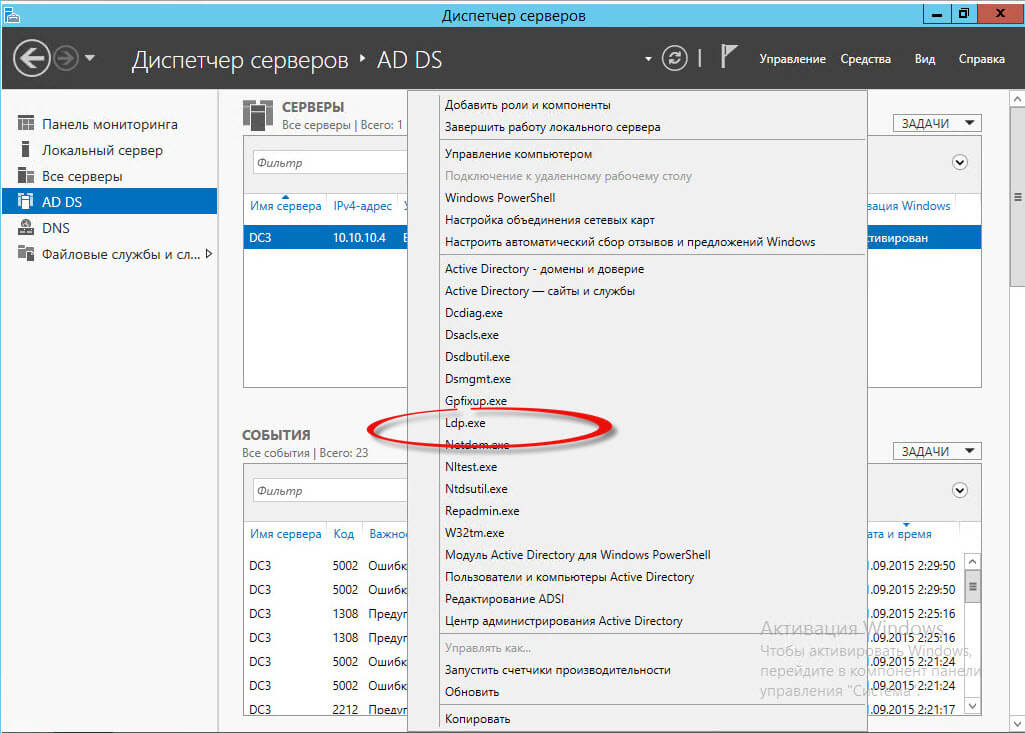1025x733 pixels.
Task: Run Dcdiag.exe from menu
Action: point(474,313)
